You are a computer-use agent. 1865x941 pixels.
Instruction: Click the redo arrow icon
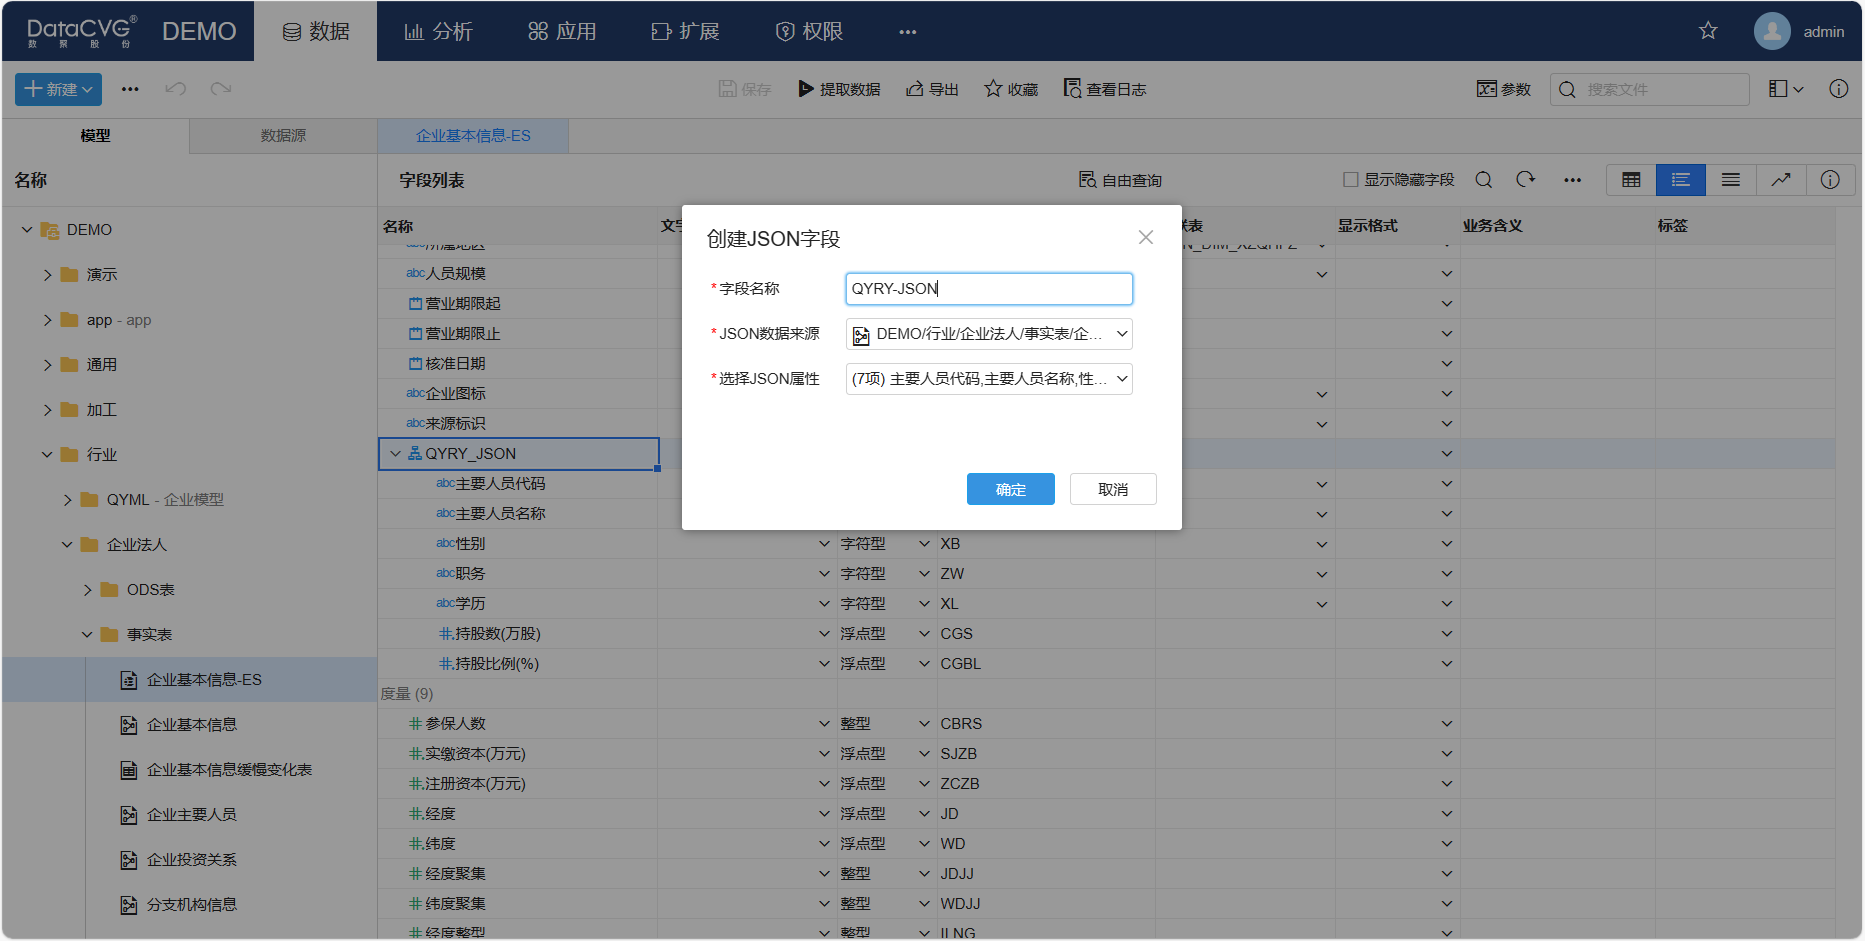pos(221,89)
